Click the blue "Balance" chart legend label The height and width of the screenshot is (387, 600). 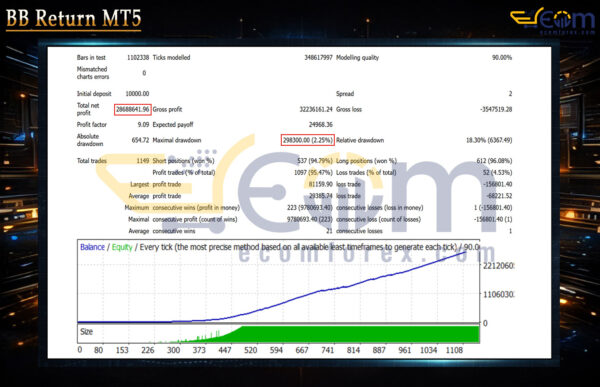click(x=93, y=247)
